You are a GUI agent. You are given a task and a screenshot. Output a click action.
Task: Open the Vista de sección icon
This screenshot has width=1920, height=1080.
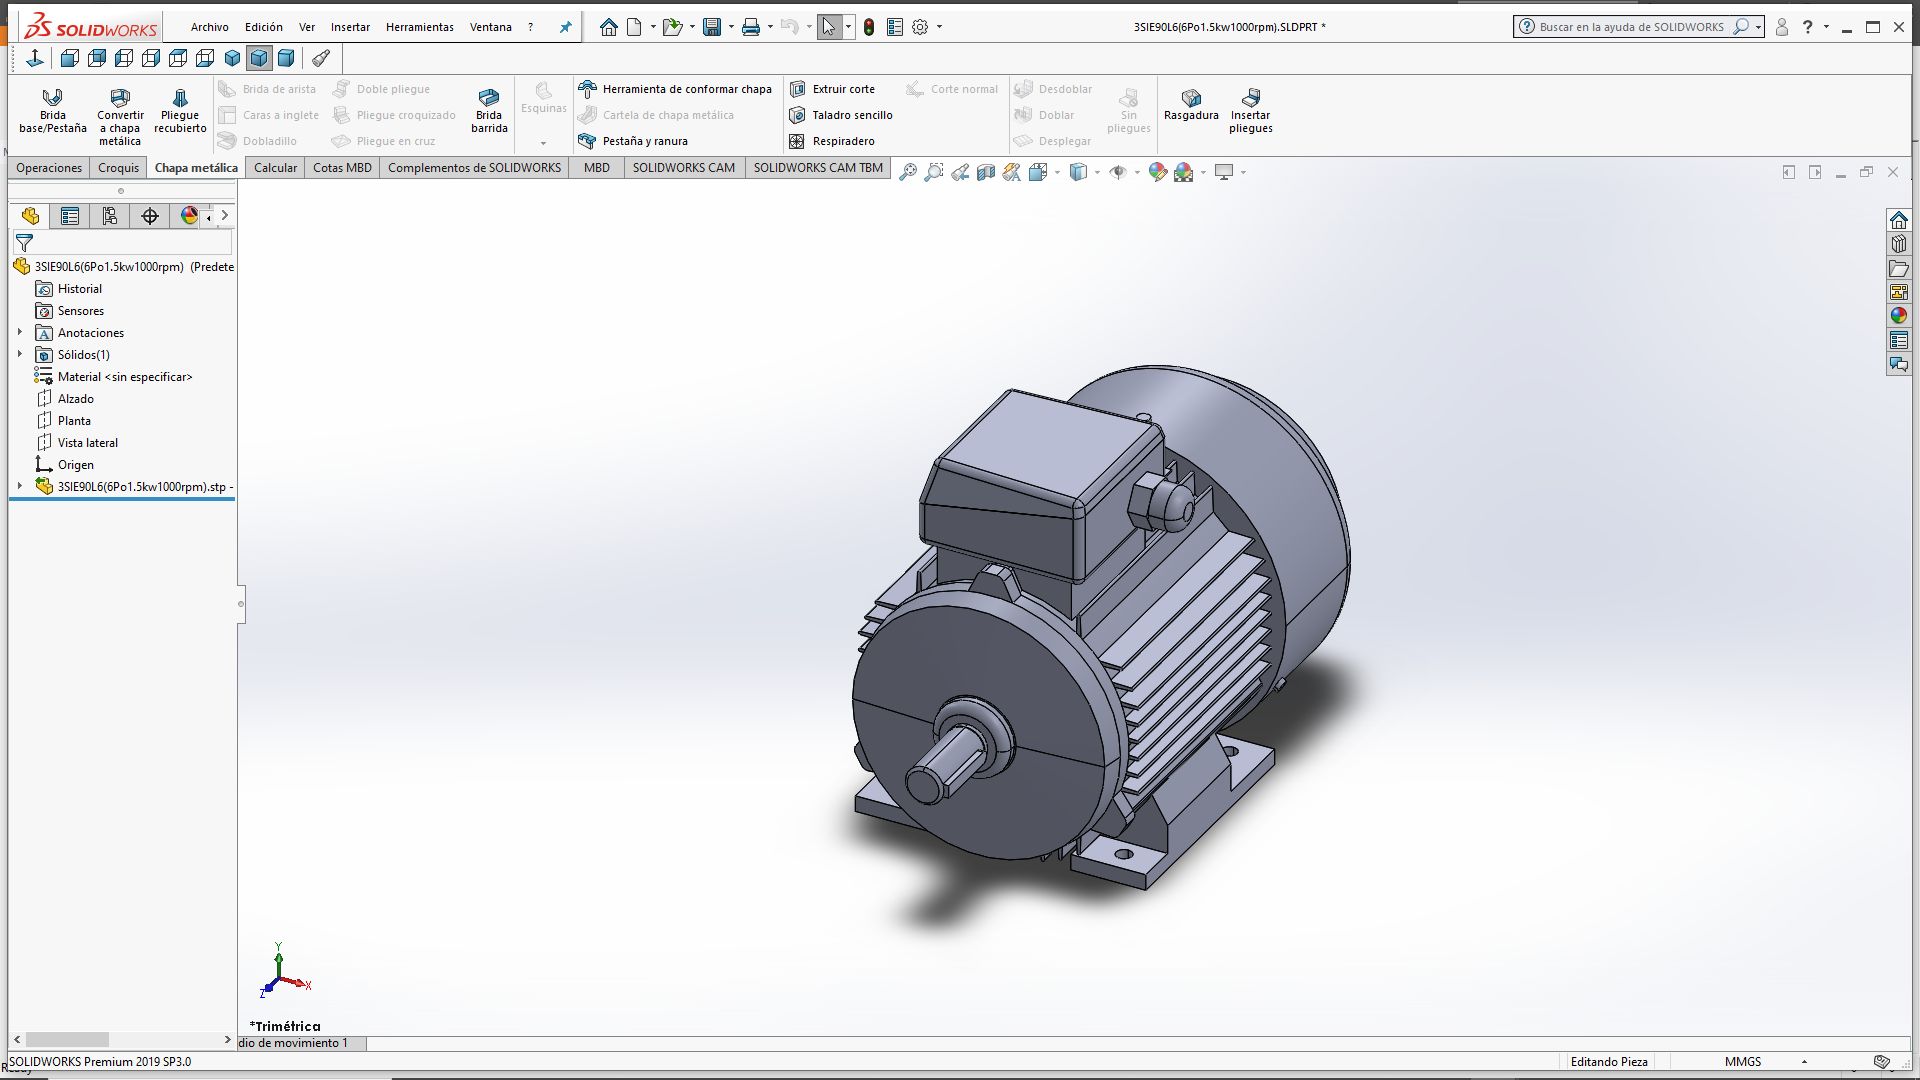(x=985, y=172)
